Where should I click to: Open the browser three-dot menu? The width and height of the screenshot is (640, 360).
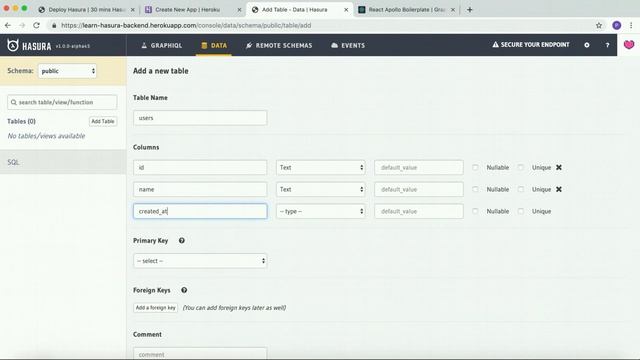(631, 25)
